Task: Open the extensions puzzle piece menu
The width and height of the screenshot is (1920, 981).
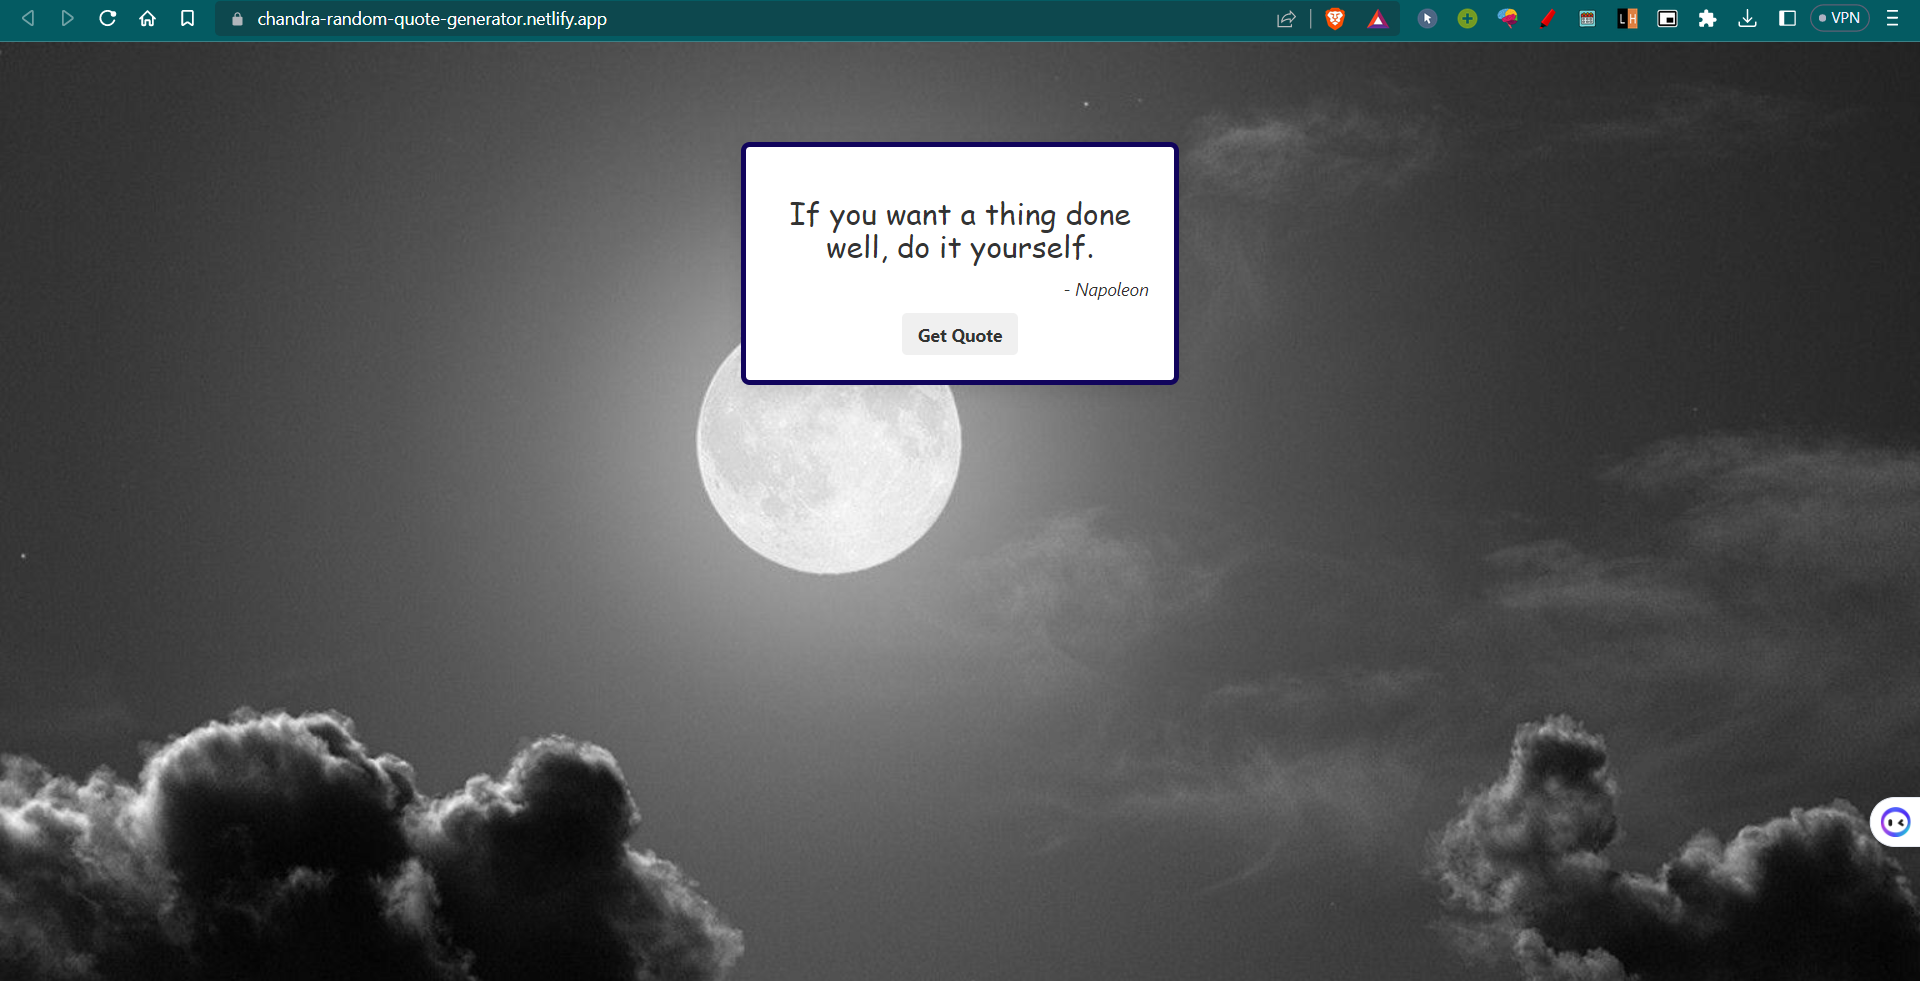Action: click(x=1708, y=18)
